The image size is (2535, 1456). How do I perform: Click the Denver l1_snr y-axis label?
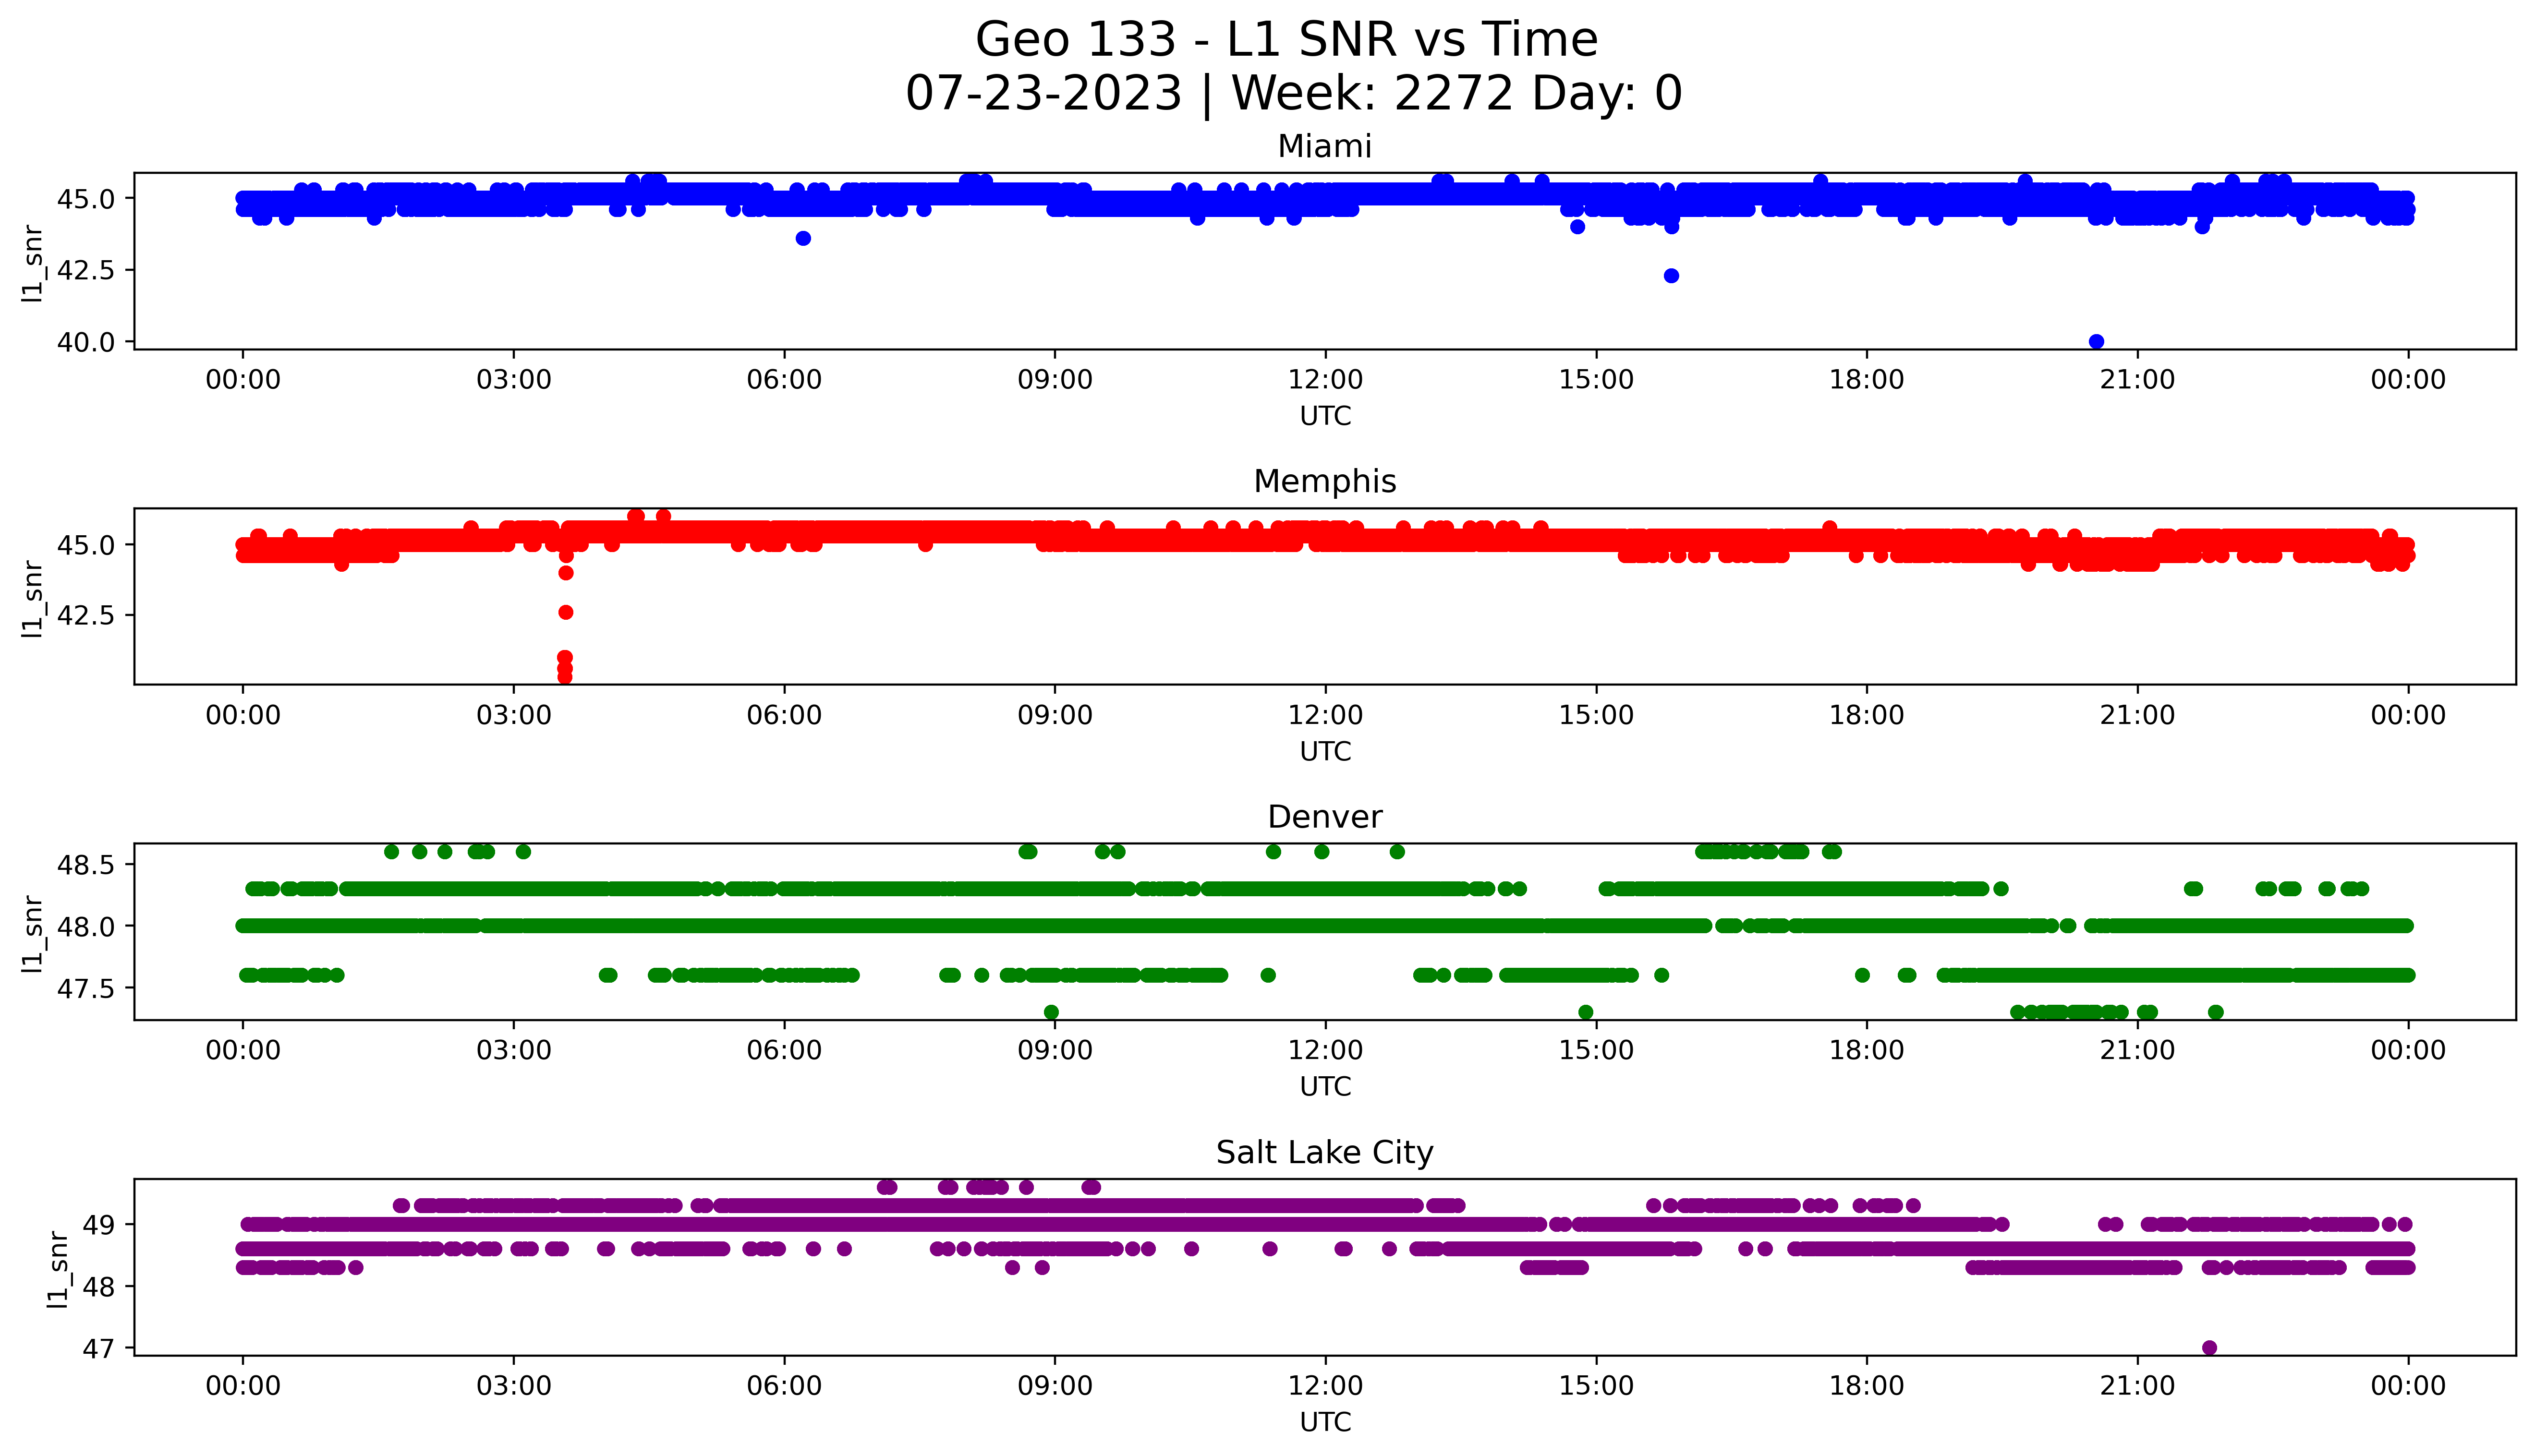[33, 933]
